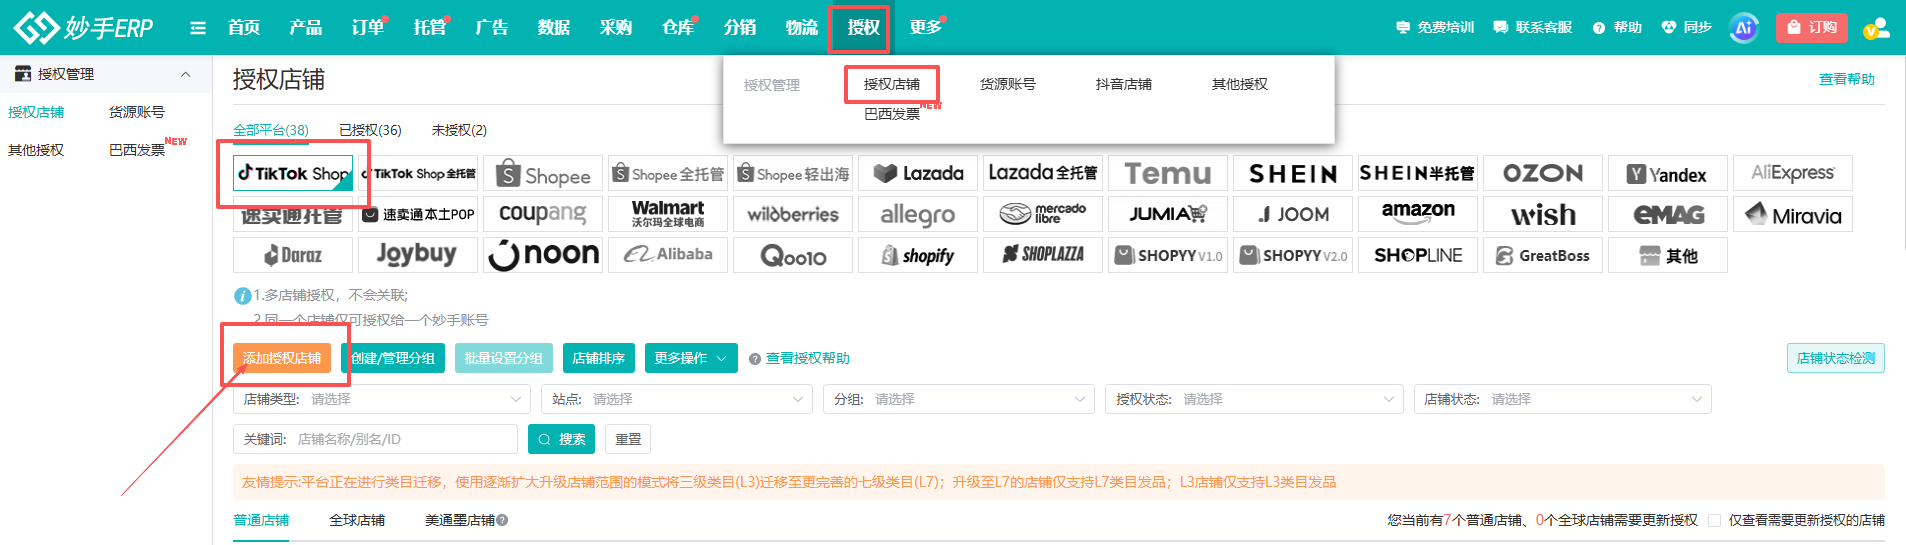Click 抖音店铺 in the dropdown submenu
Image resolution: width=1906 pixels, height=545 pixels.
tap(1124, 84)
